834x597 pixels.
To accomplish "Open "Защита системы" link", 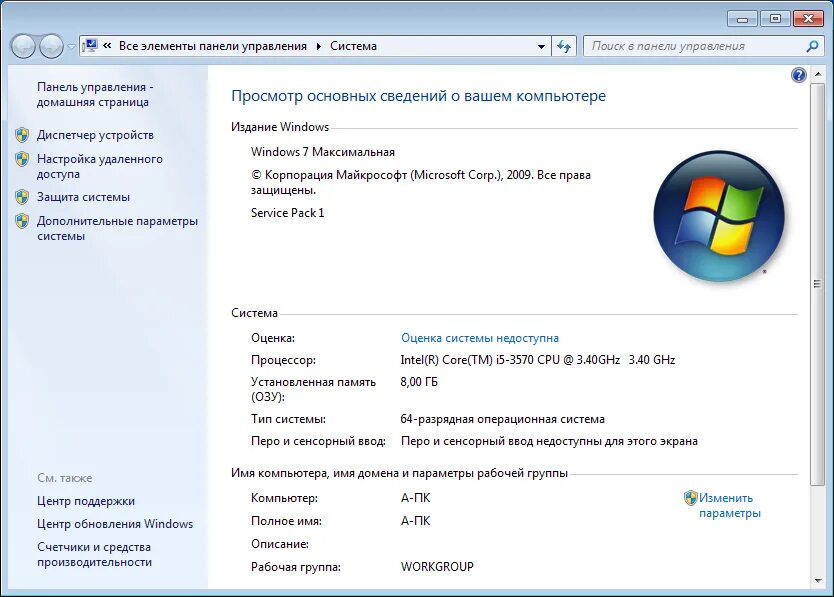I will coord(83,197).
